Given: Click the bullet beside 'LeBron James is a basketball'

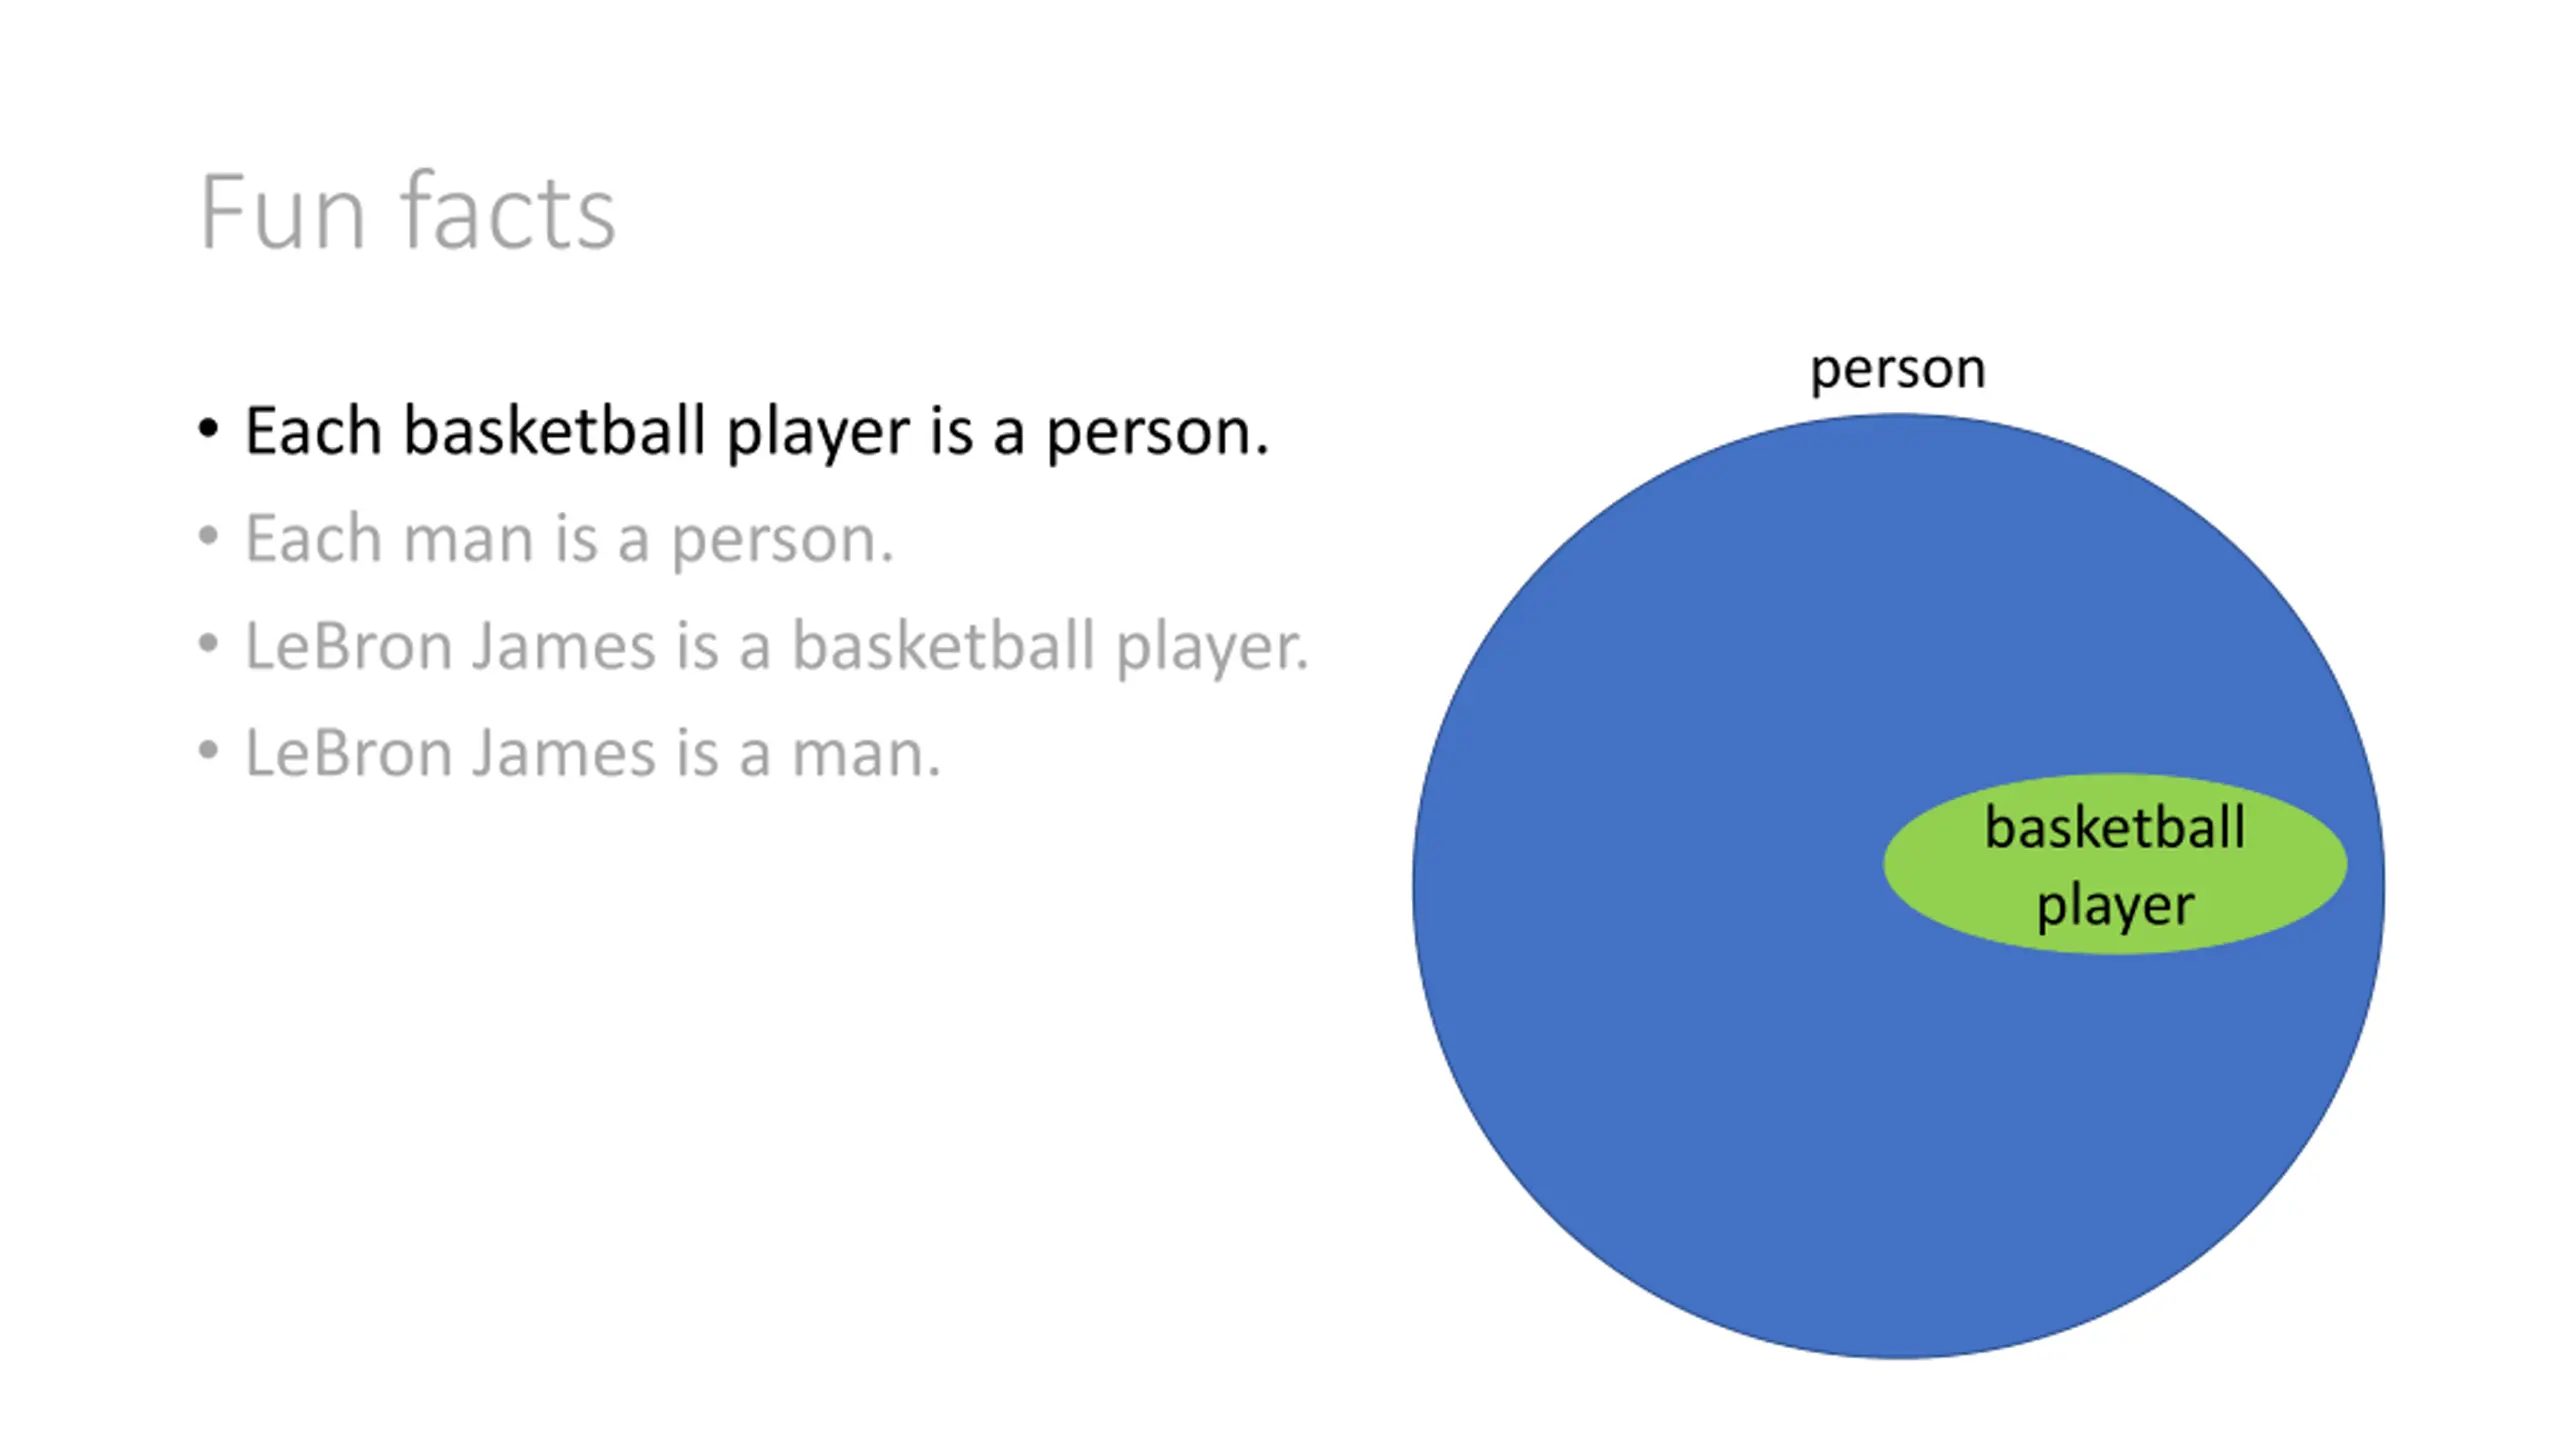Looking at the screenshot, I should 208,643.
